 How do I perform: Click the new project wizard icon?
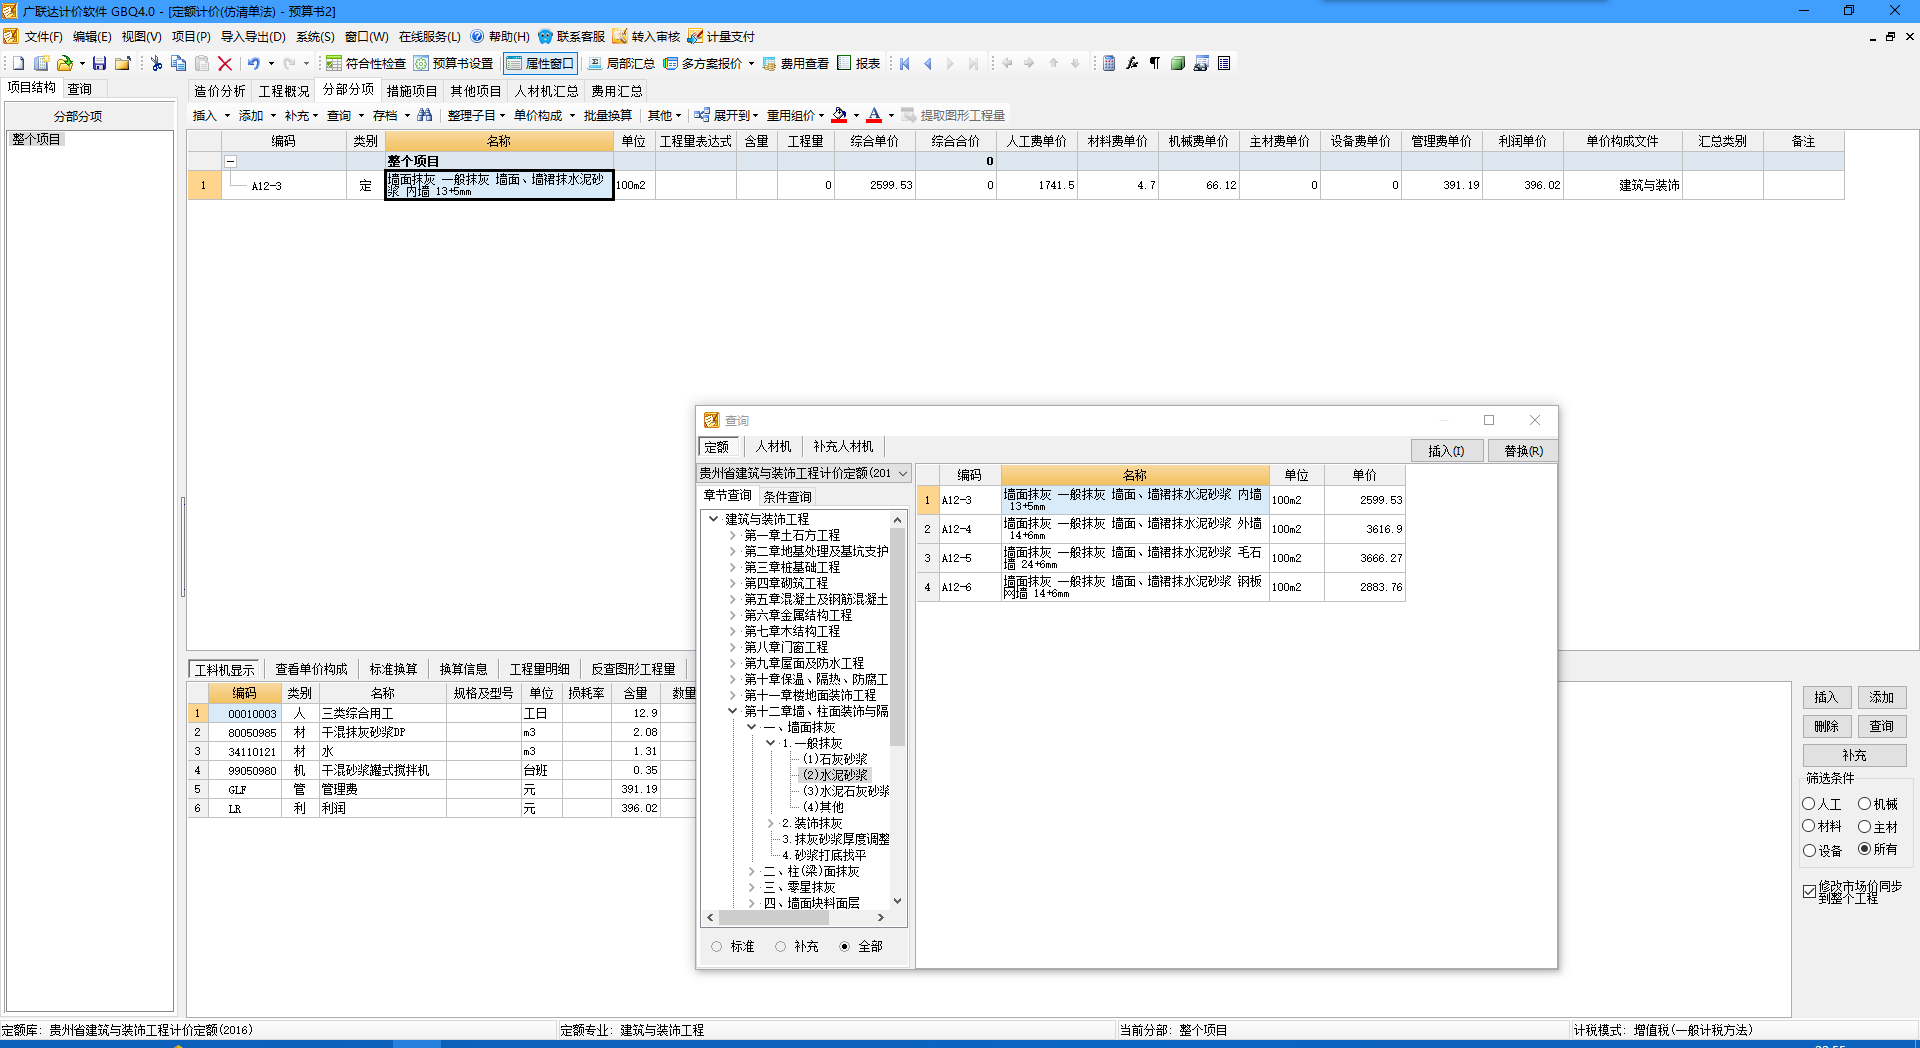[41, 64]
